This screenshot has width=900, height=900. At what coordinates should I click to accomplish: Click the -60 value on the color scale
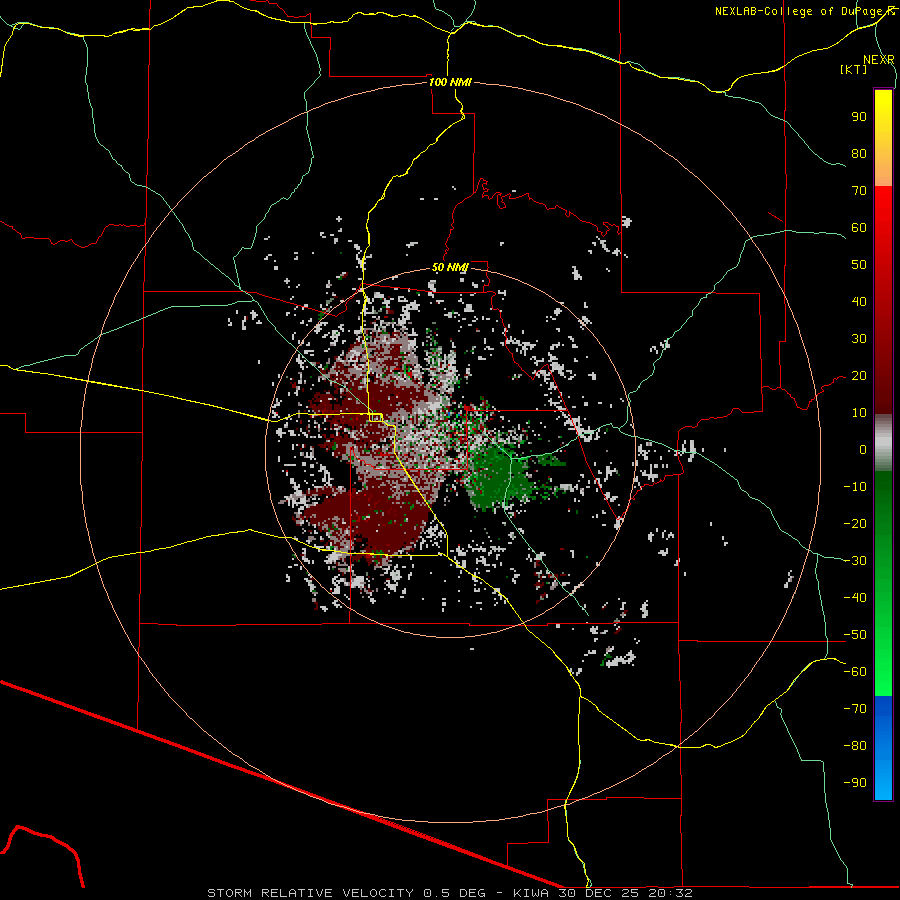click(855, 672)
